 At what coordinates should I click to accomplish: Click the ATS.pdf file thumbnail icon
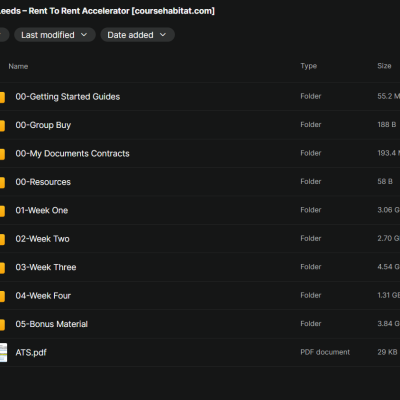pyautogui.click(x=3, y=353)
